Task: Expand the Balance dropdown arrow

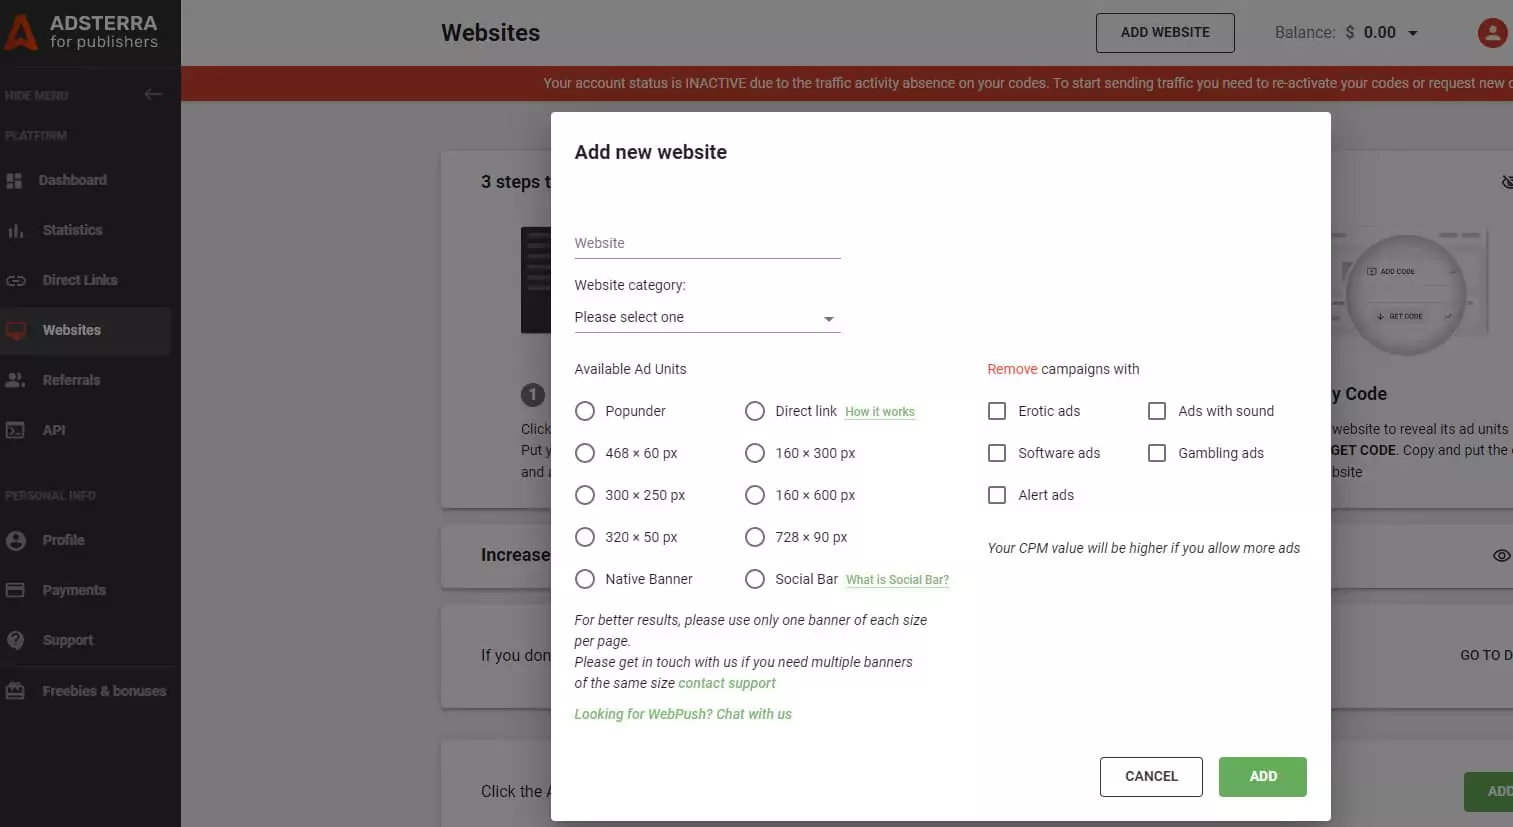Action: point(1413,33)
